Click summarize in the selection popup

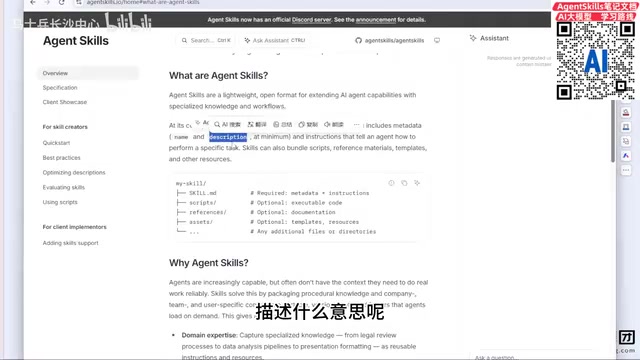point(282,124)
